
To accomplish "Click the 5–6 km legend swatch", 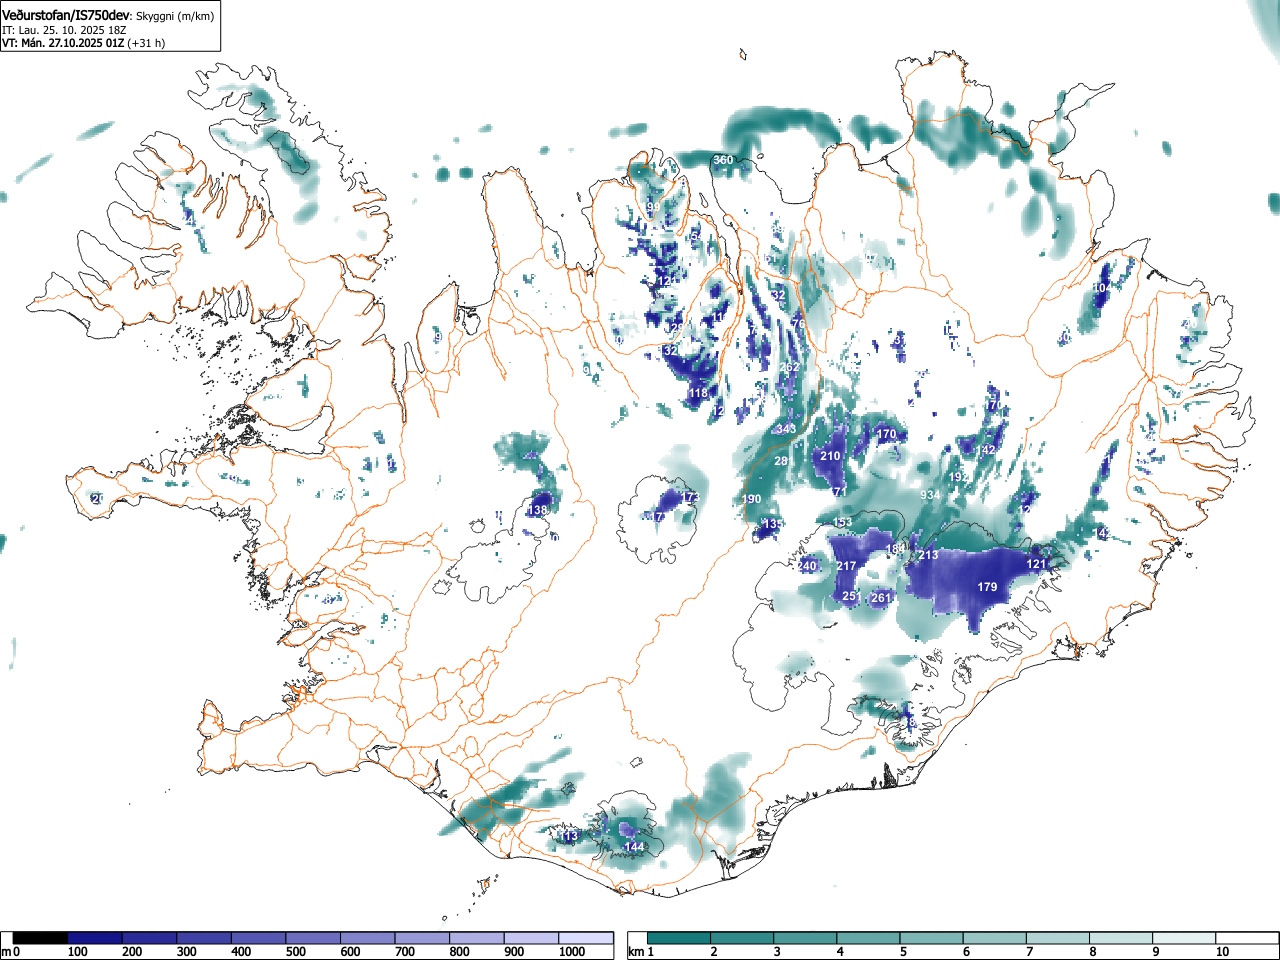I will 933,938.
